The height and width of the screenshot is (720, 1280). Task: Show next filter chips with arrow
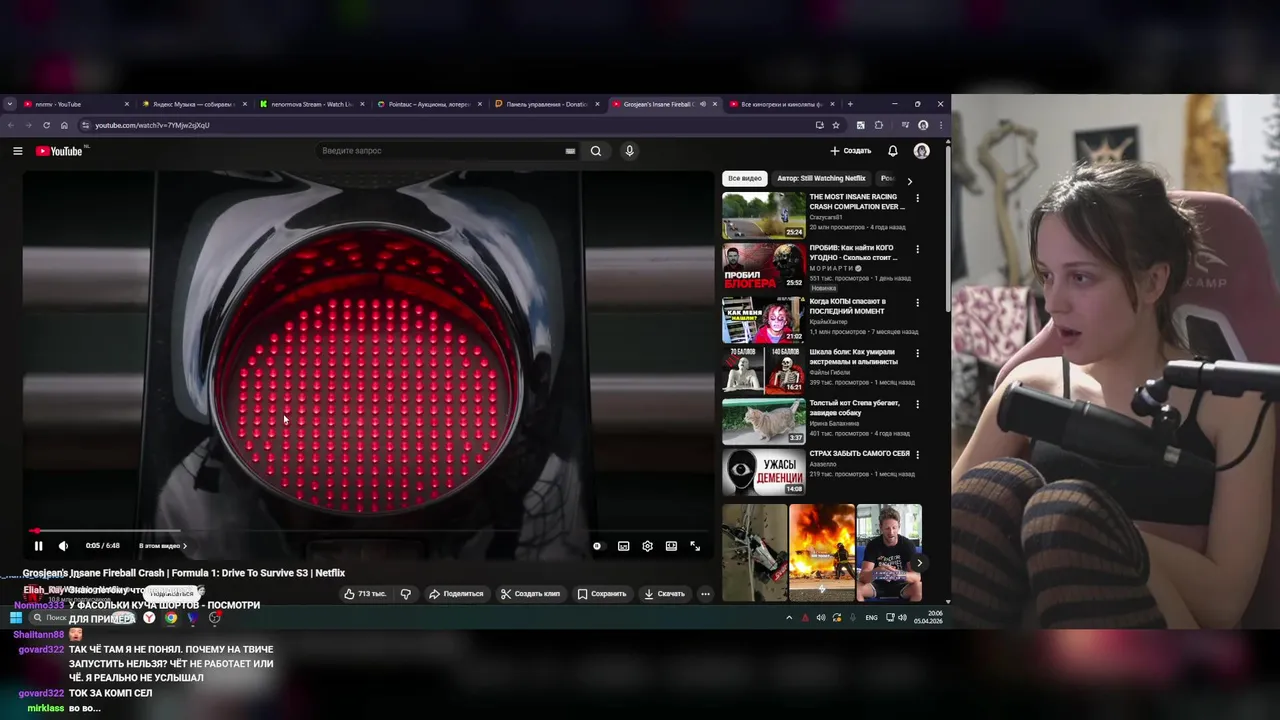[x=909, y=180]
